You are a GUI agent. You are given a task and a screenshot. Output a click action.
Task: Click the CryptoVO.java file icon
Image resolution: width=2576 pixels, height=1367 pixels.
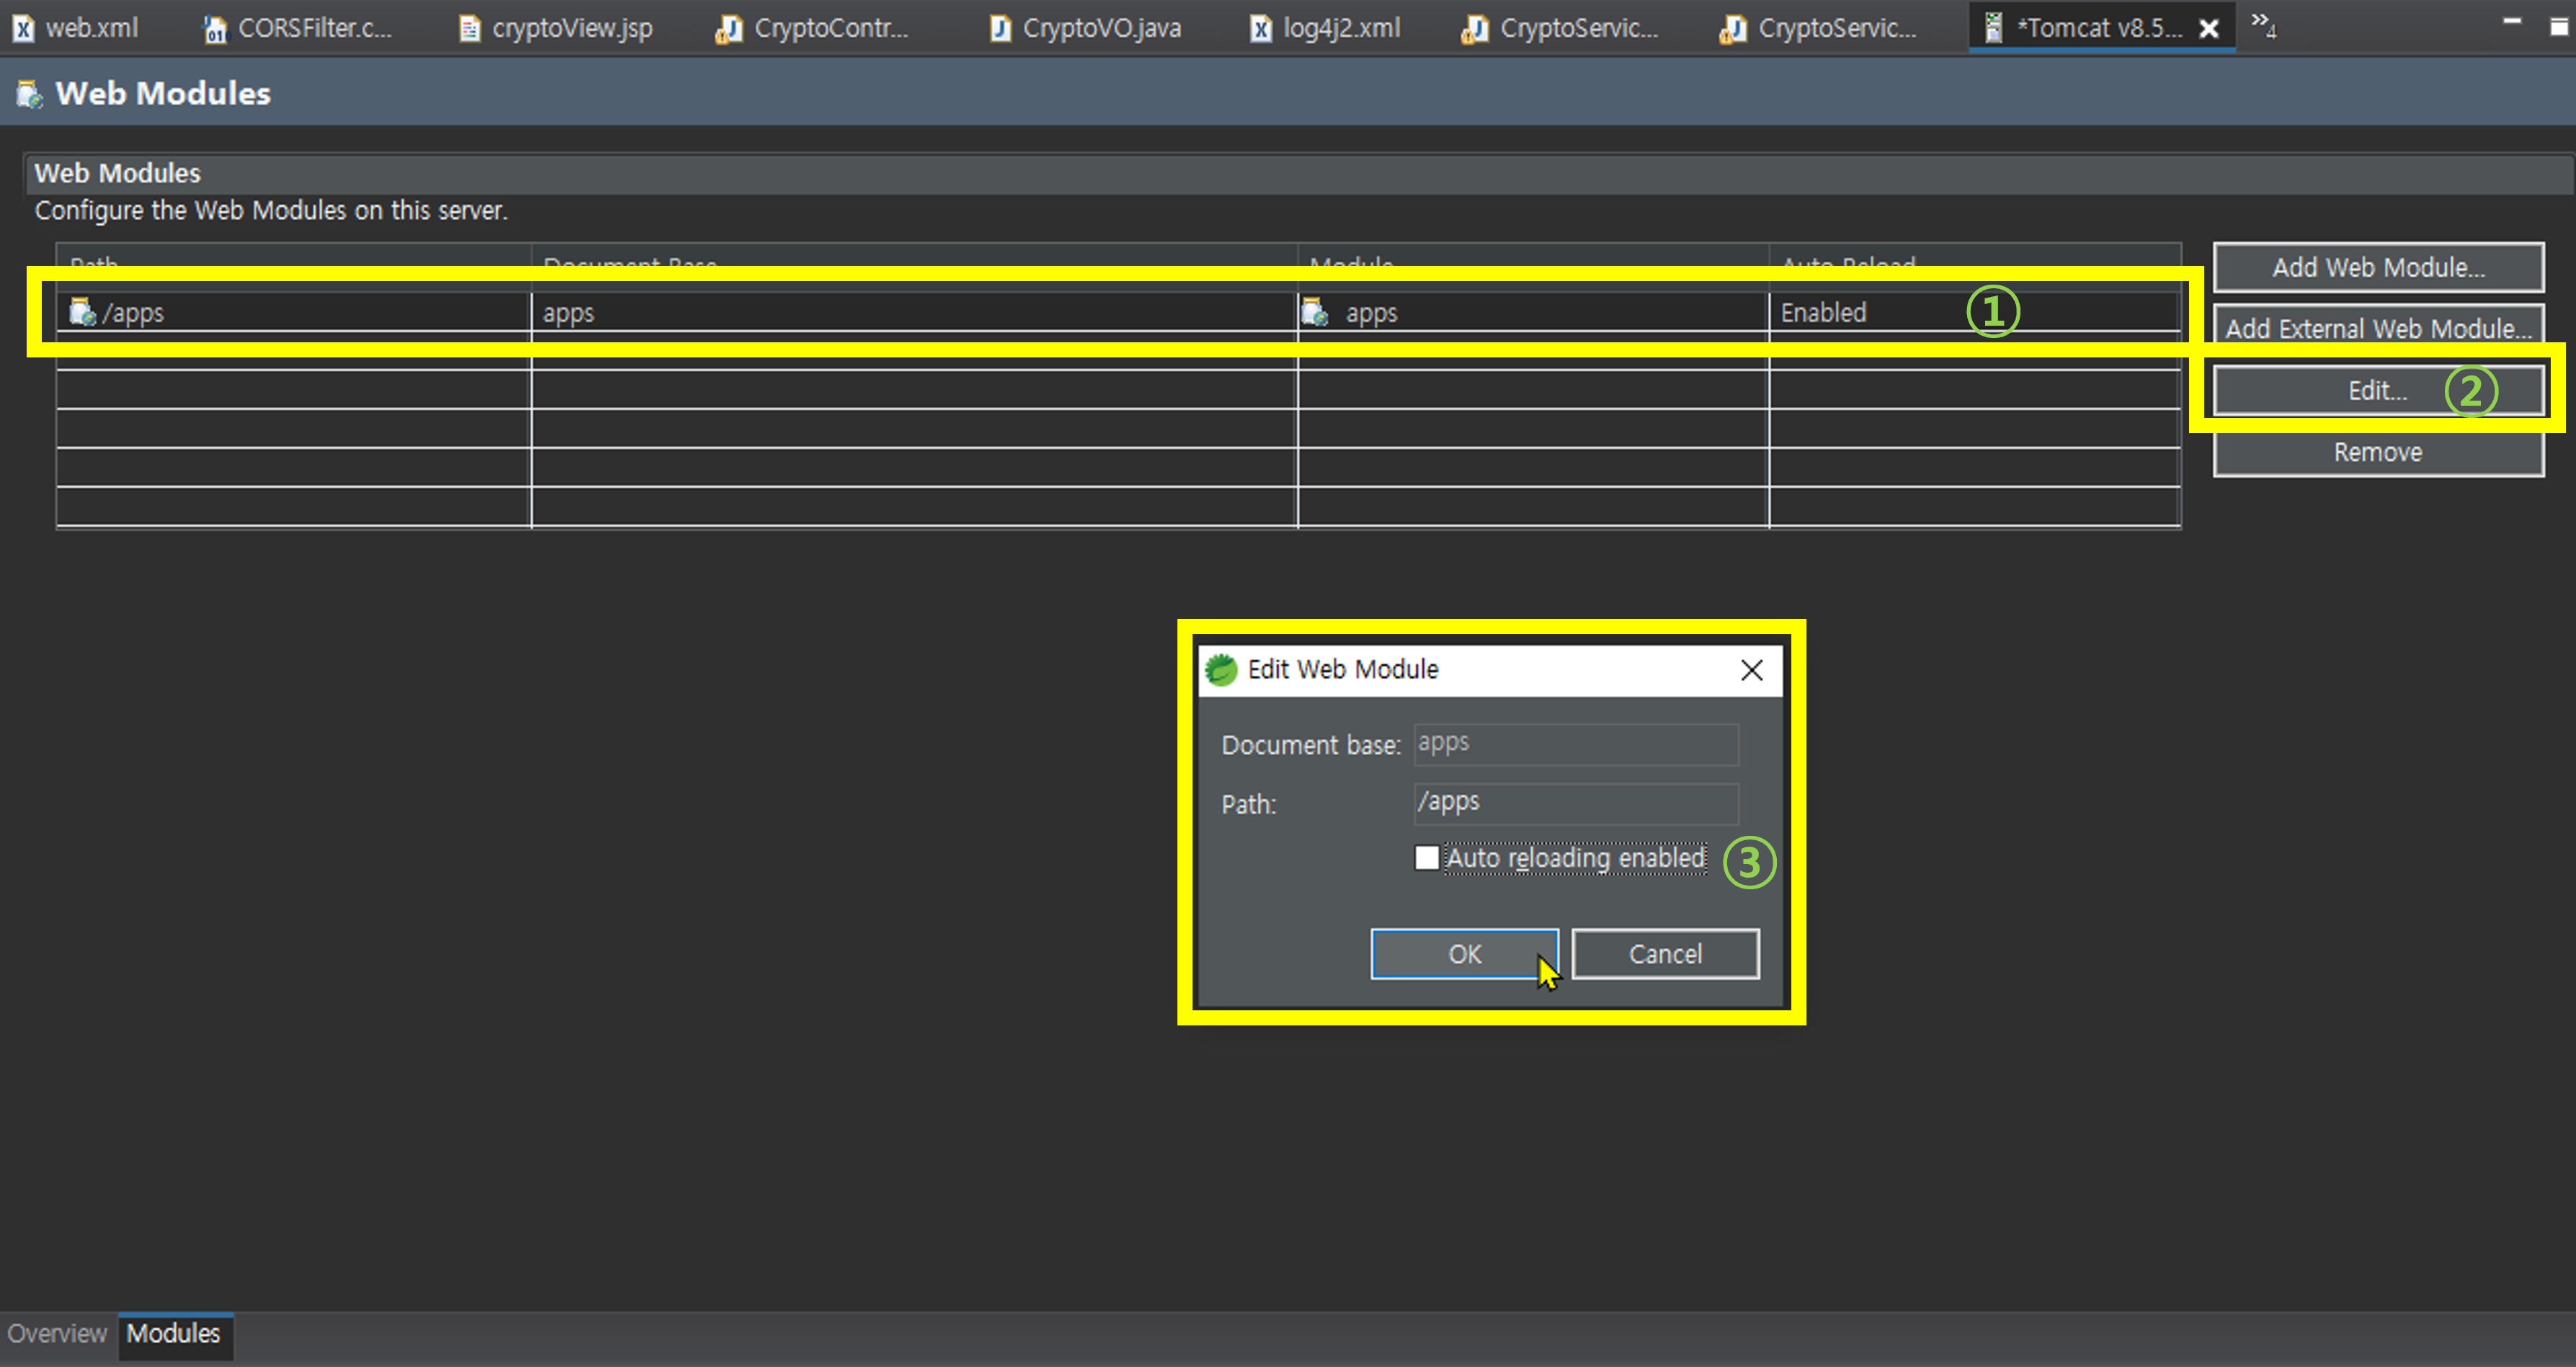pyautogui.click(x=999, y=29)
